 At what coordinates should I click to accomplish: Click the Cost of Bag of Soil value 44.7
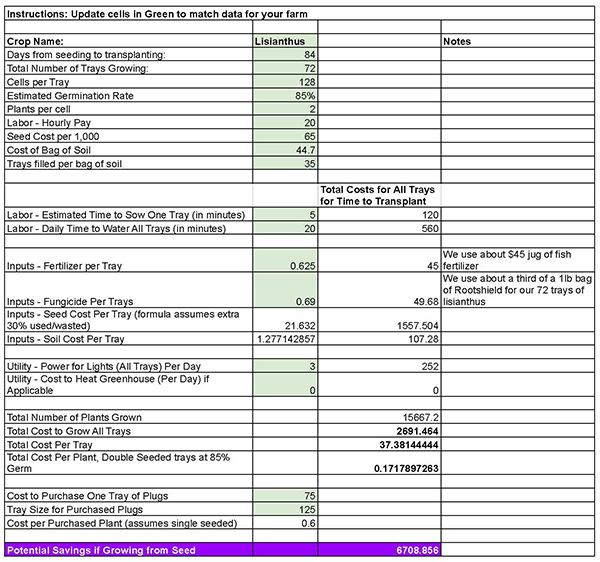(285, 149)
